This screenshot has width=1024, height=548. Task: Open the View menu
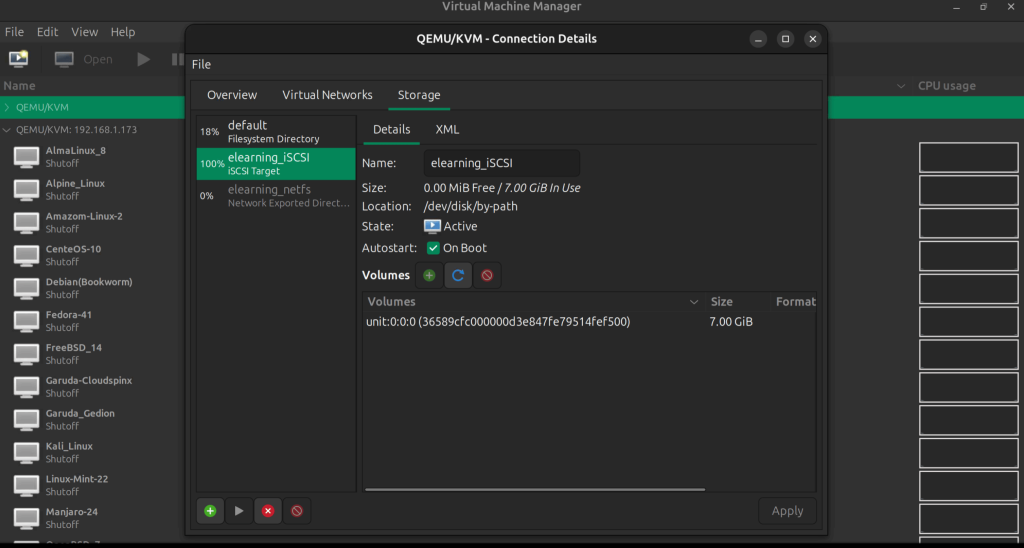(84, 31)
